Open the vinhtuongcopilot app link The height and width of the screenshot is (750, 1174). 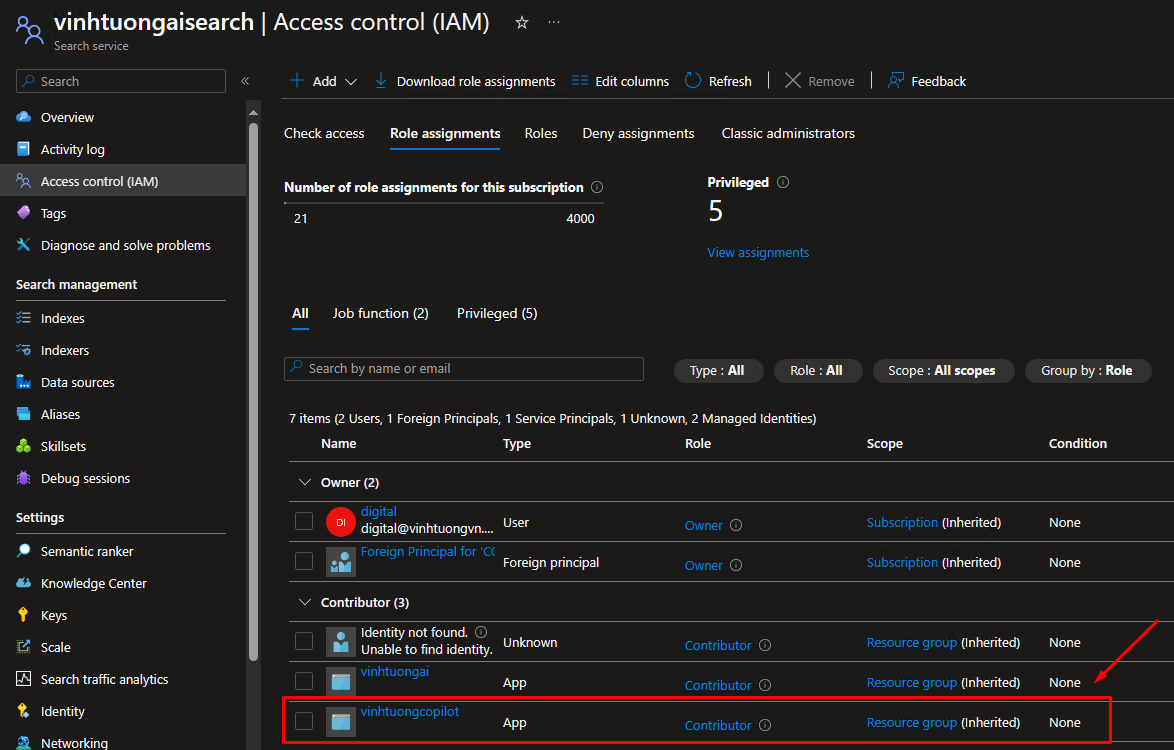[x=409, y=710]
